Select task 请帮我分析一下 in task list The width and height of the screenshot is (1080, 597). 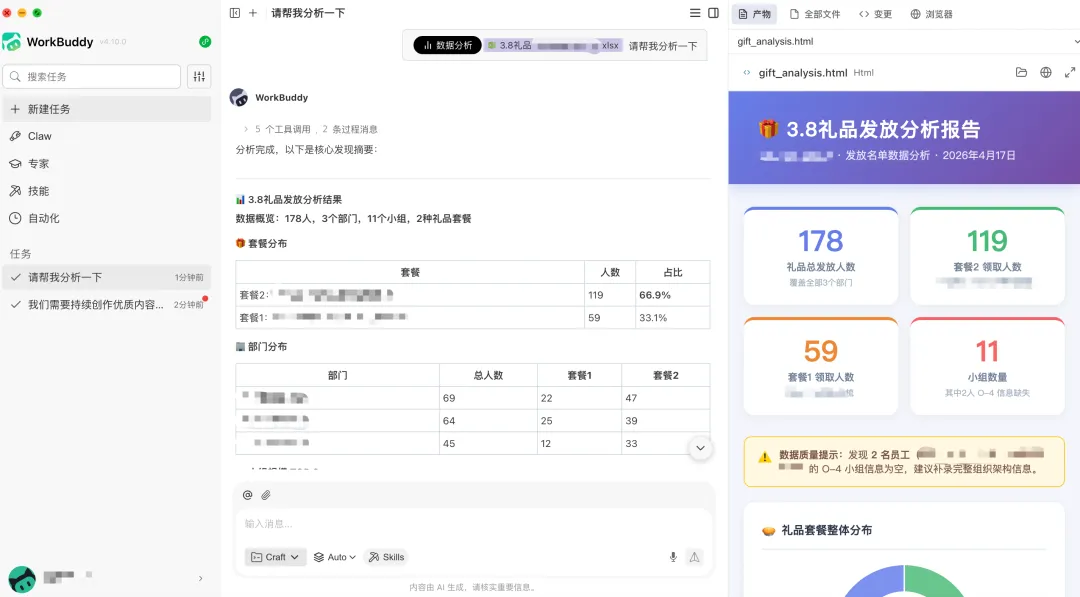(x=107, y=277)
